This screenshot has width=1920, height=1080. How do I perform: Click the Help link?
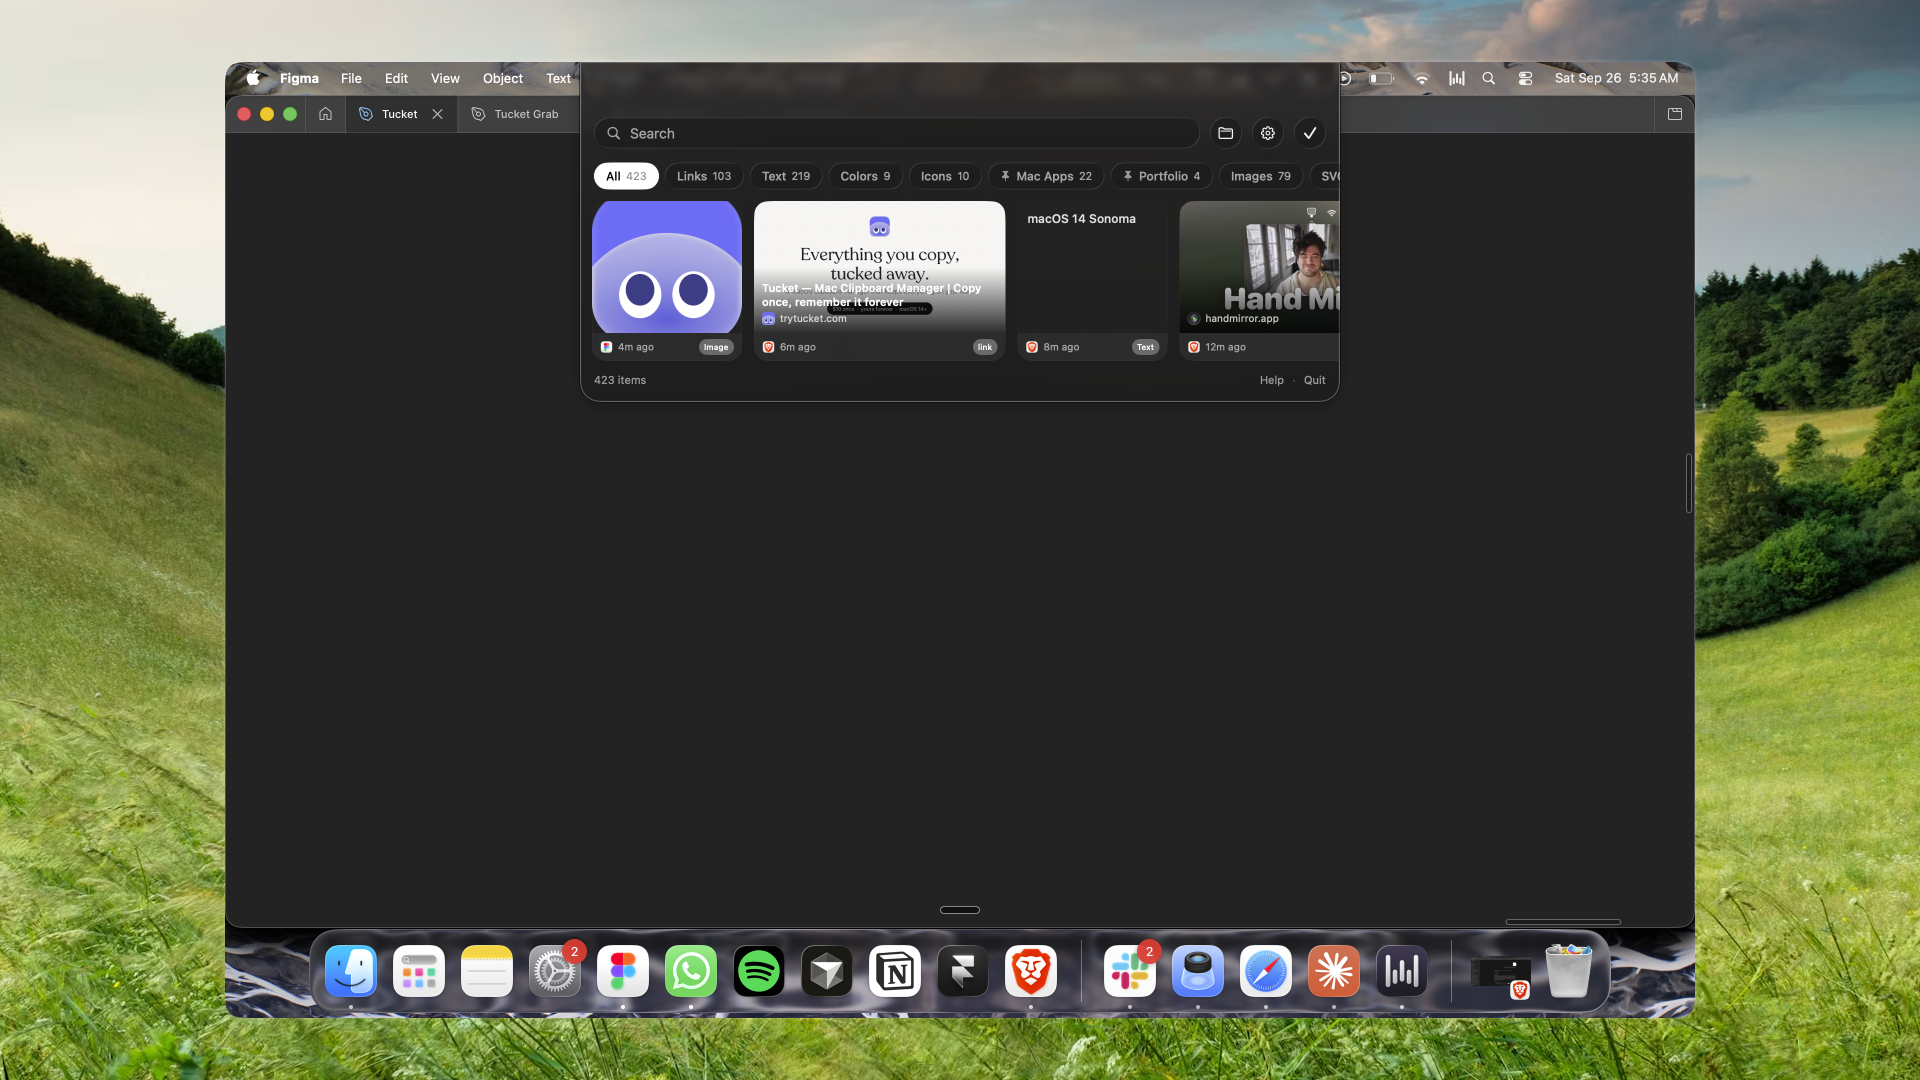pyautogui.click(x=1271, y=380)
